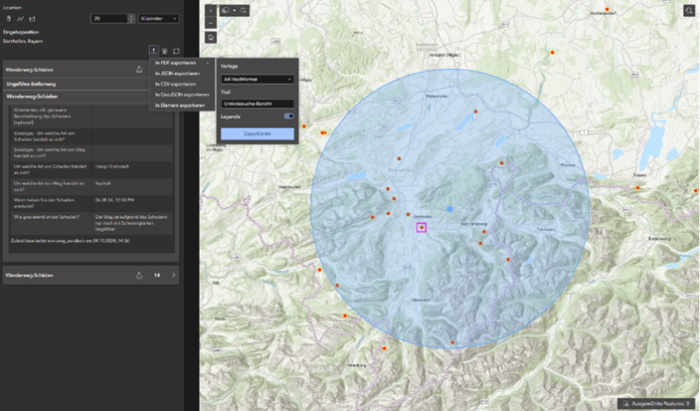The image size is (700, 411).
Task: Click export icon in upper Wanderweg-Schäden header
Action: pos(139,70)
